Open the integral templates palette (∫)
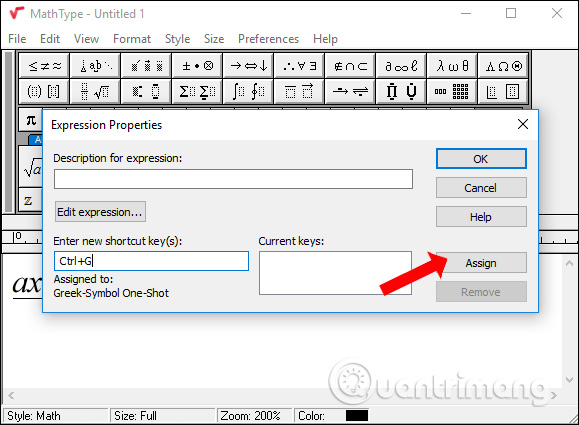Screen dimensions: 579x425 pos(248,91)
